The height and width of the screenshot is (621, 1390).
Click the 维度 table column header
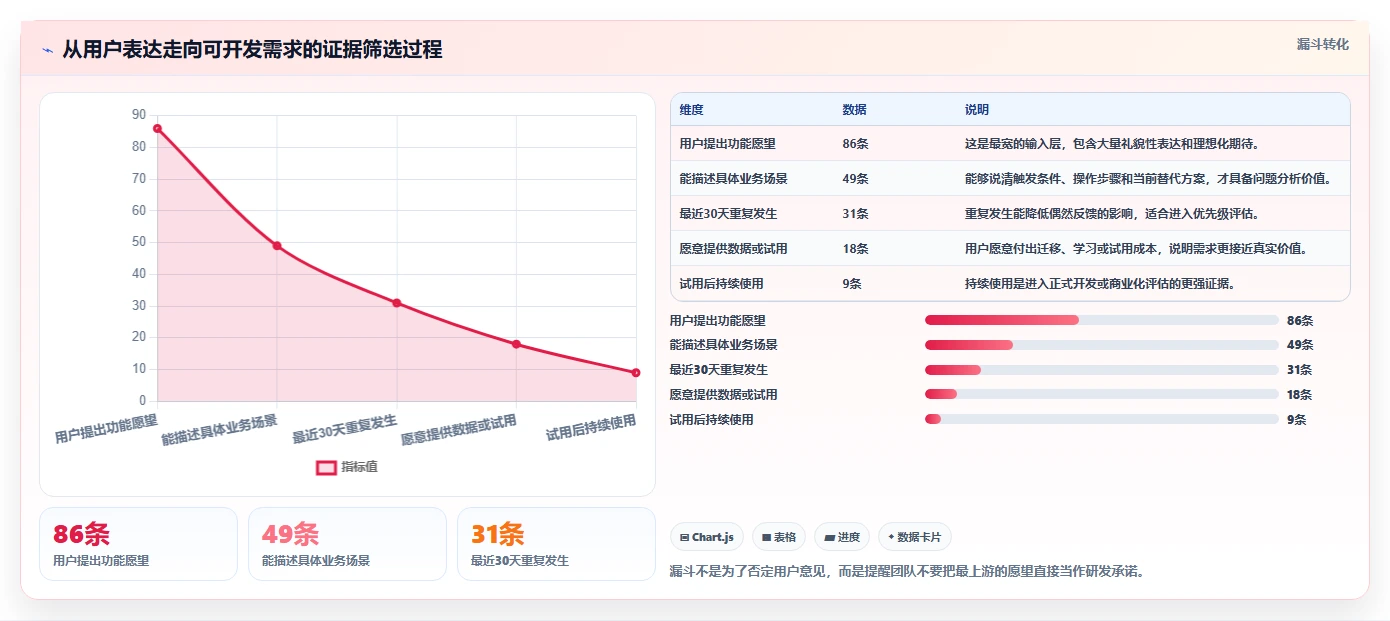[x=691, y=110]
